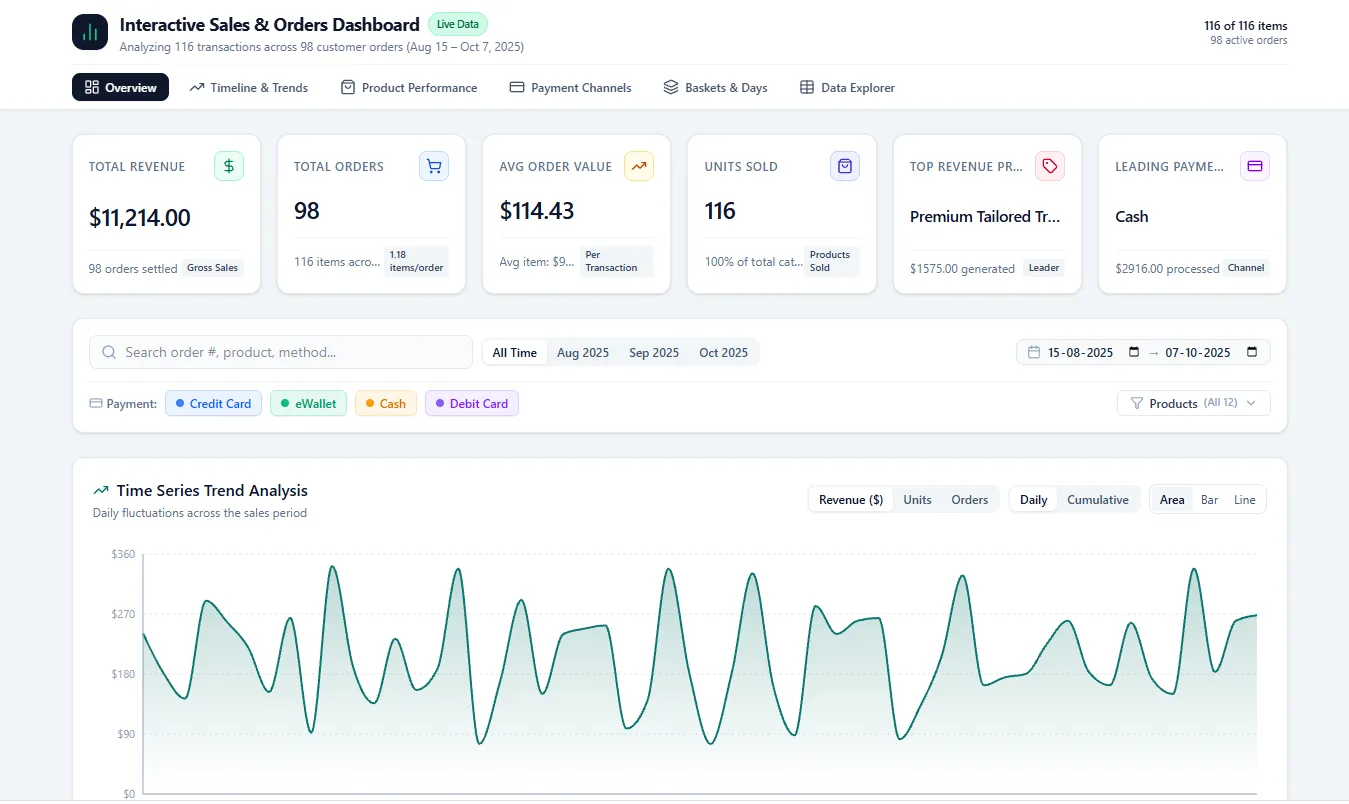
Task: Click the Gross Sales tag
Action: click(213, 268)
